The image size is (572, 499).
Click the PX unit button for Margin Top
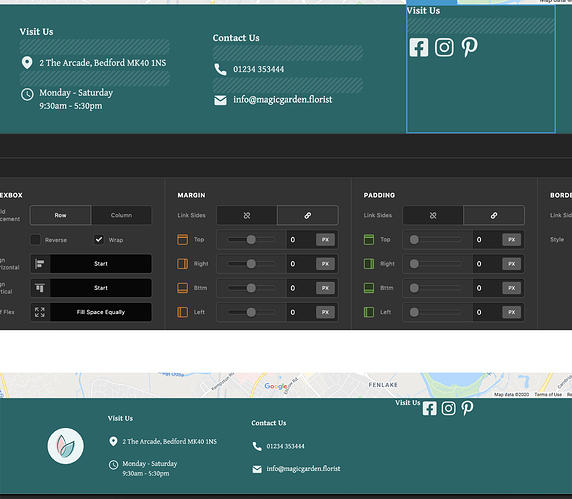325,240
